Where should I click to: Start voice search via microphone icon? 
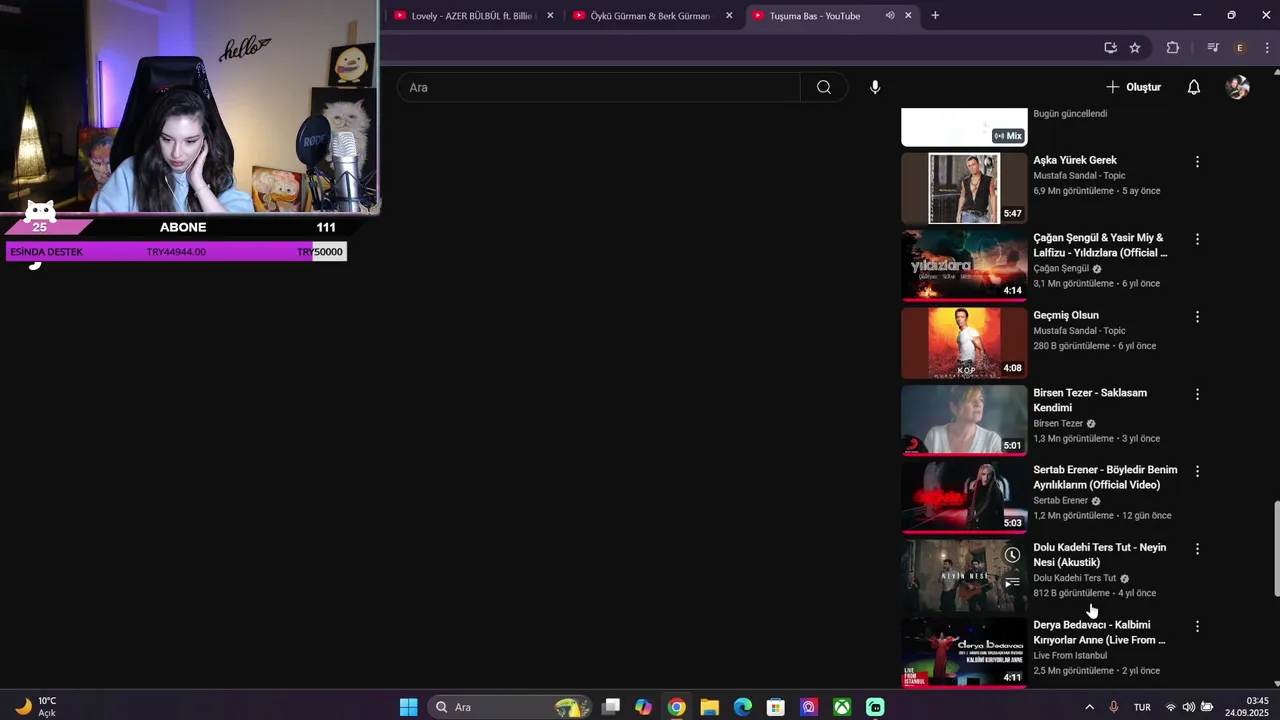point(875,87)
